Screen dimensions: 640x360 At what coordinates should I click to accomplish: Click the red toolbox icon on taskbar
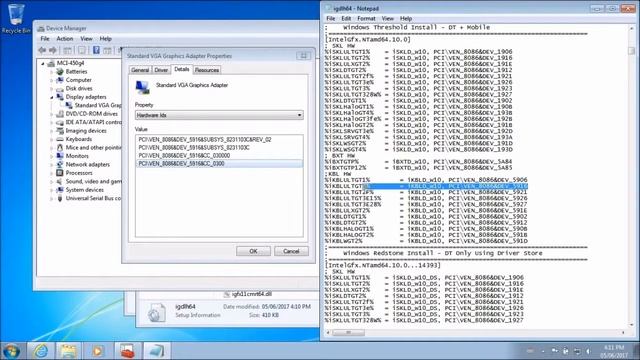(x=127, y=351)
